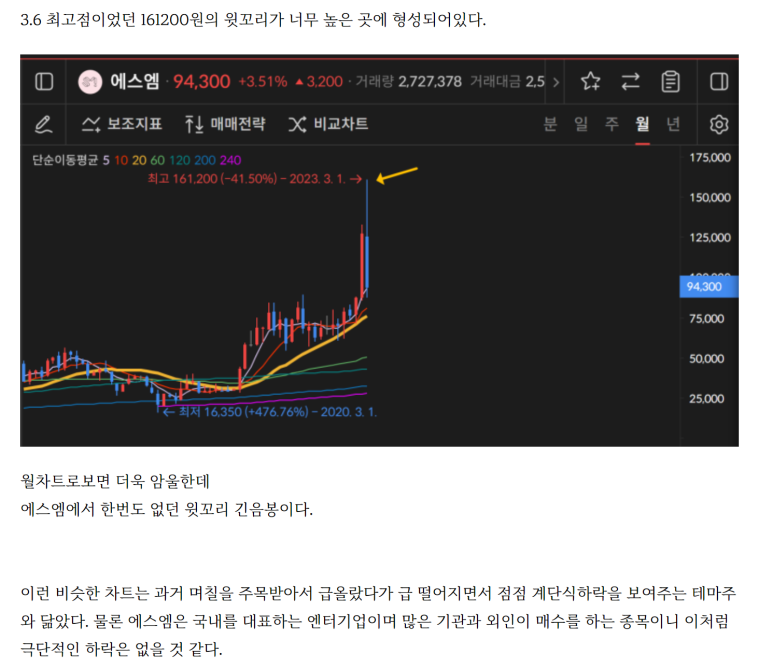Select the 월 monthly chart tab
Image resolution: width=773 pixels, height=668 pixels.
tap(642, 124)
